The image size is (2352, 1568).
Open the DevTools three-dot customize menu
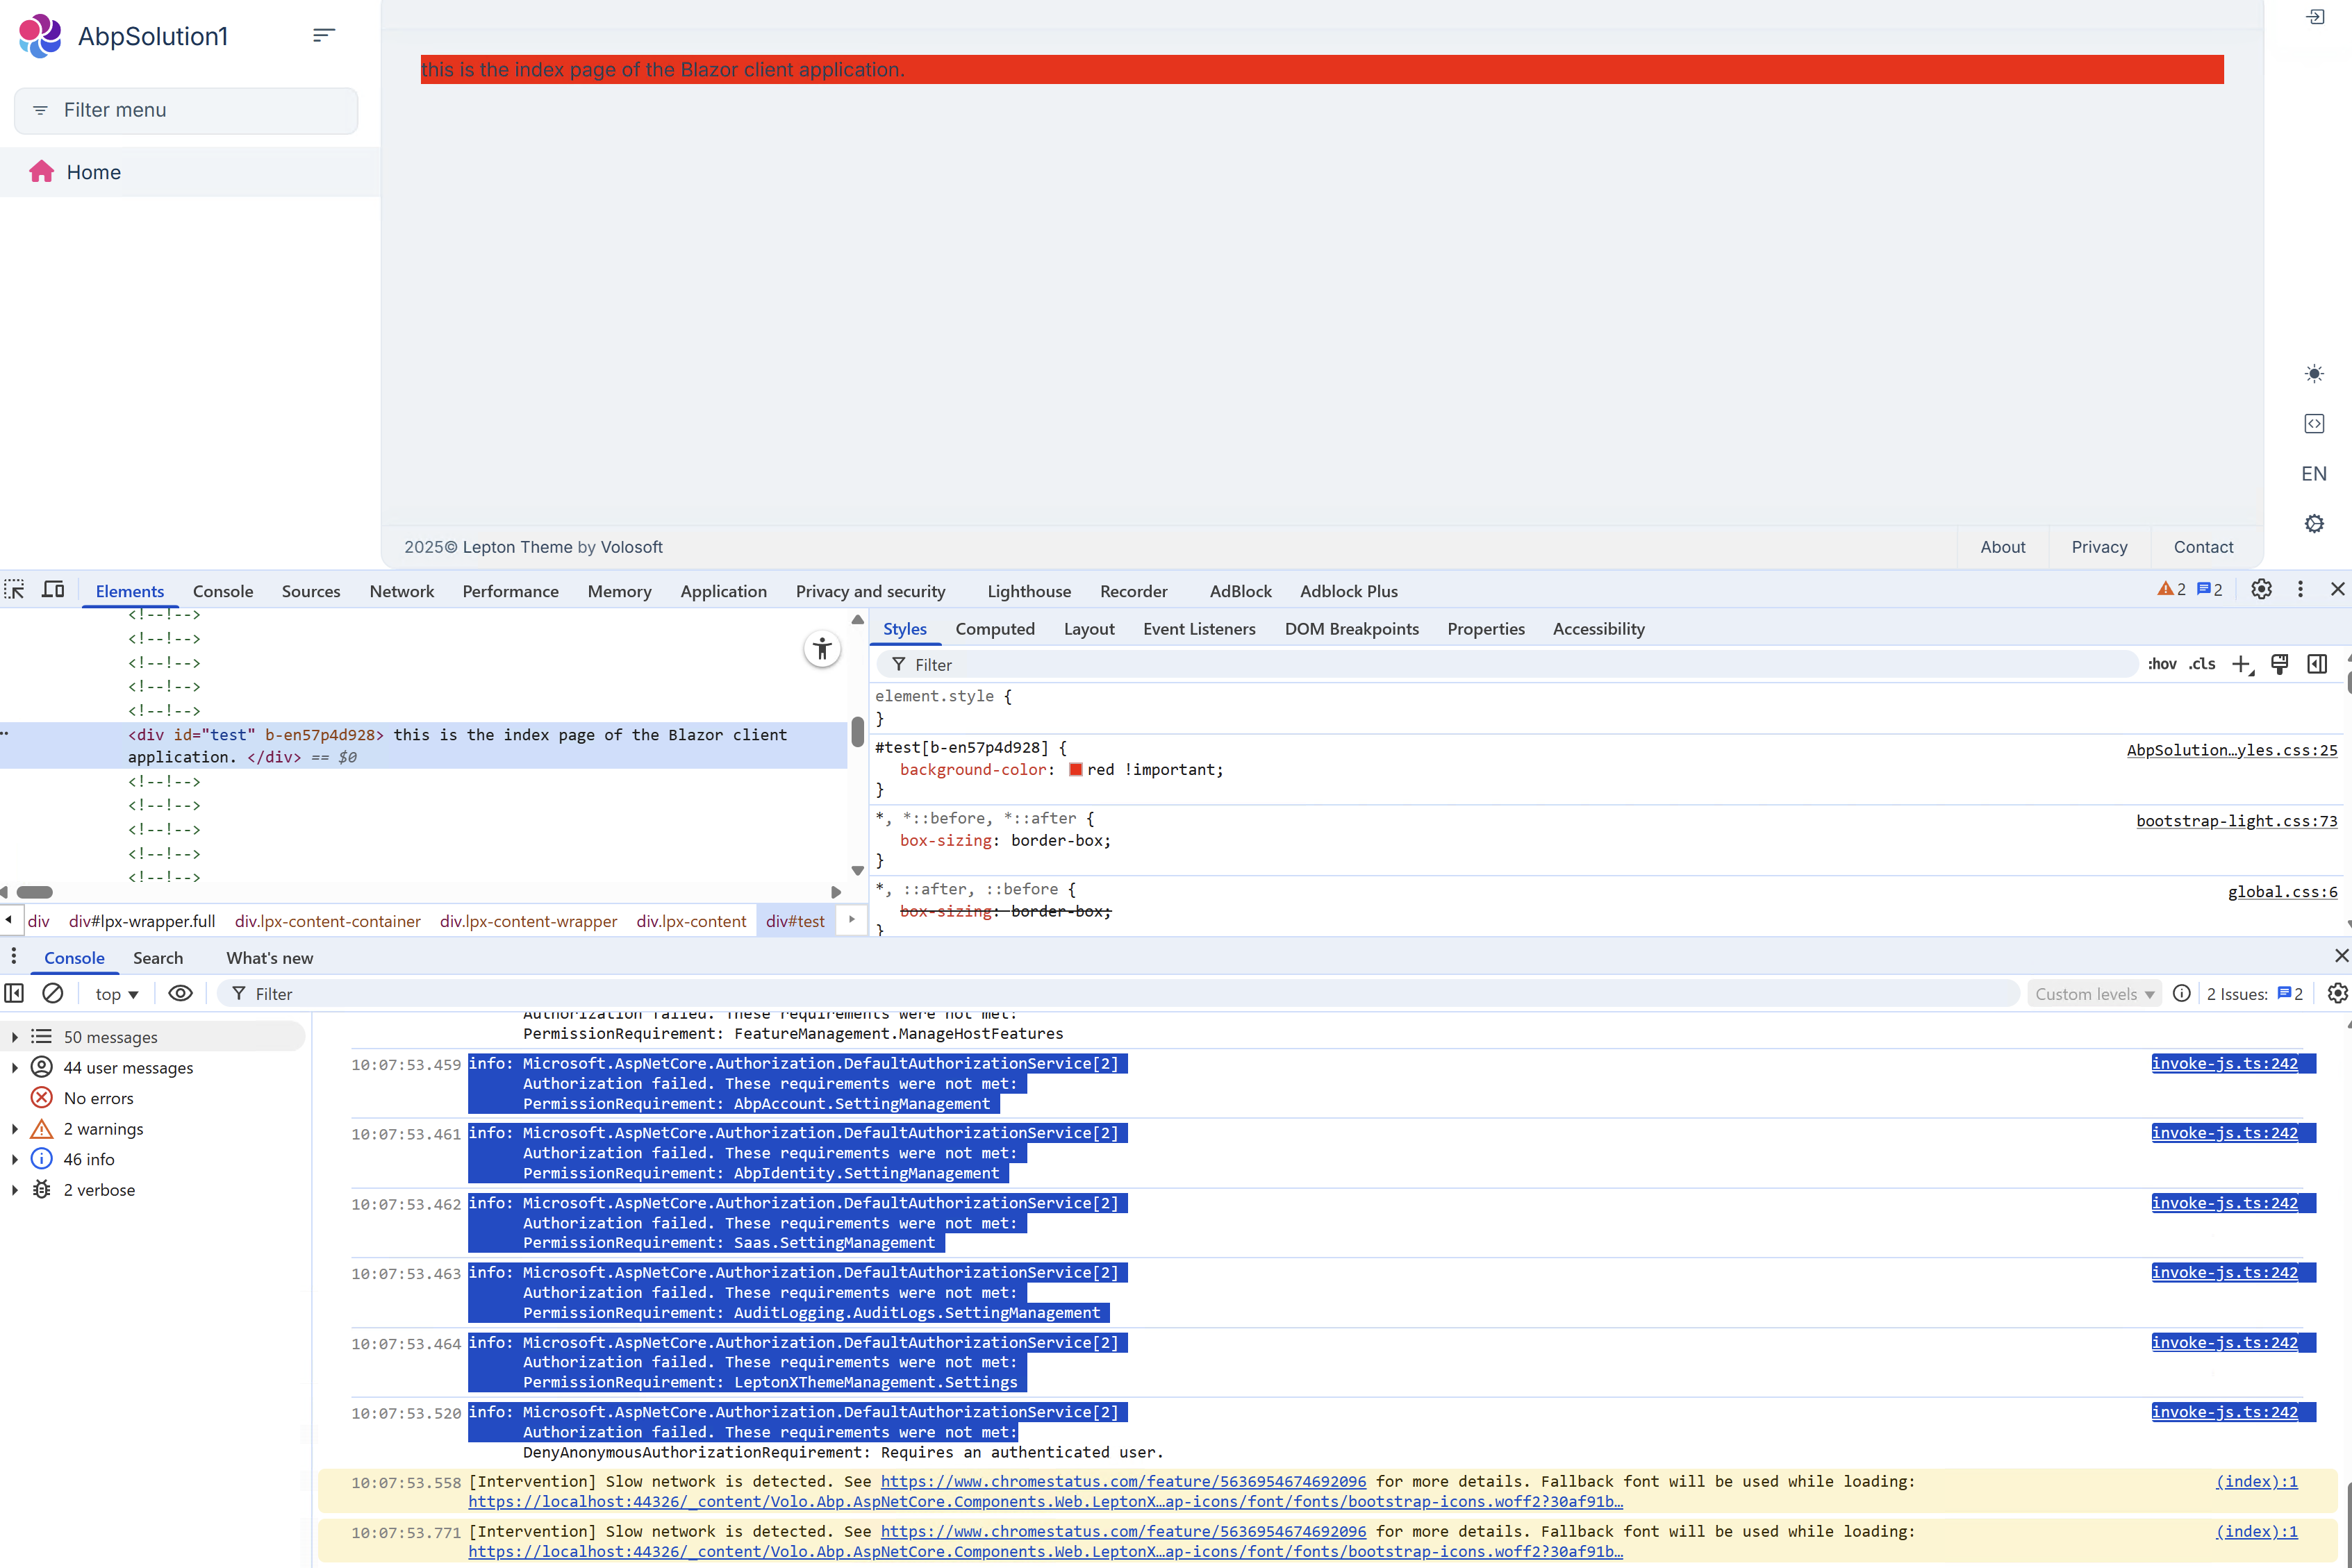tap(2300, 590)
